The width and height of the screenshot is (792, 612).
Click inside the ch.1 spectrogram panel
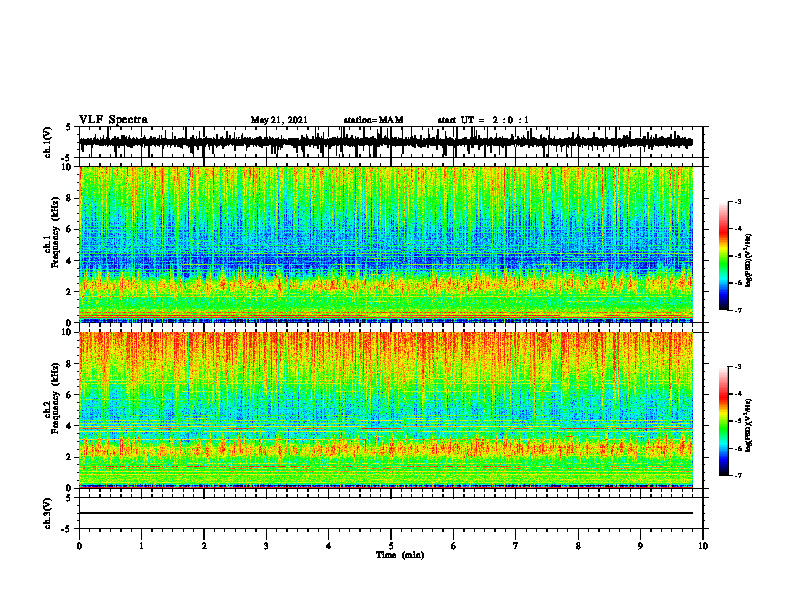pyautogui.click(x=386, y=244)
